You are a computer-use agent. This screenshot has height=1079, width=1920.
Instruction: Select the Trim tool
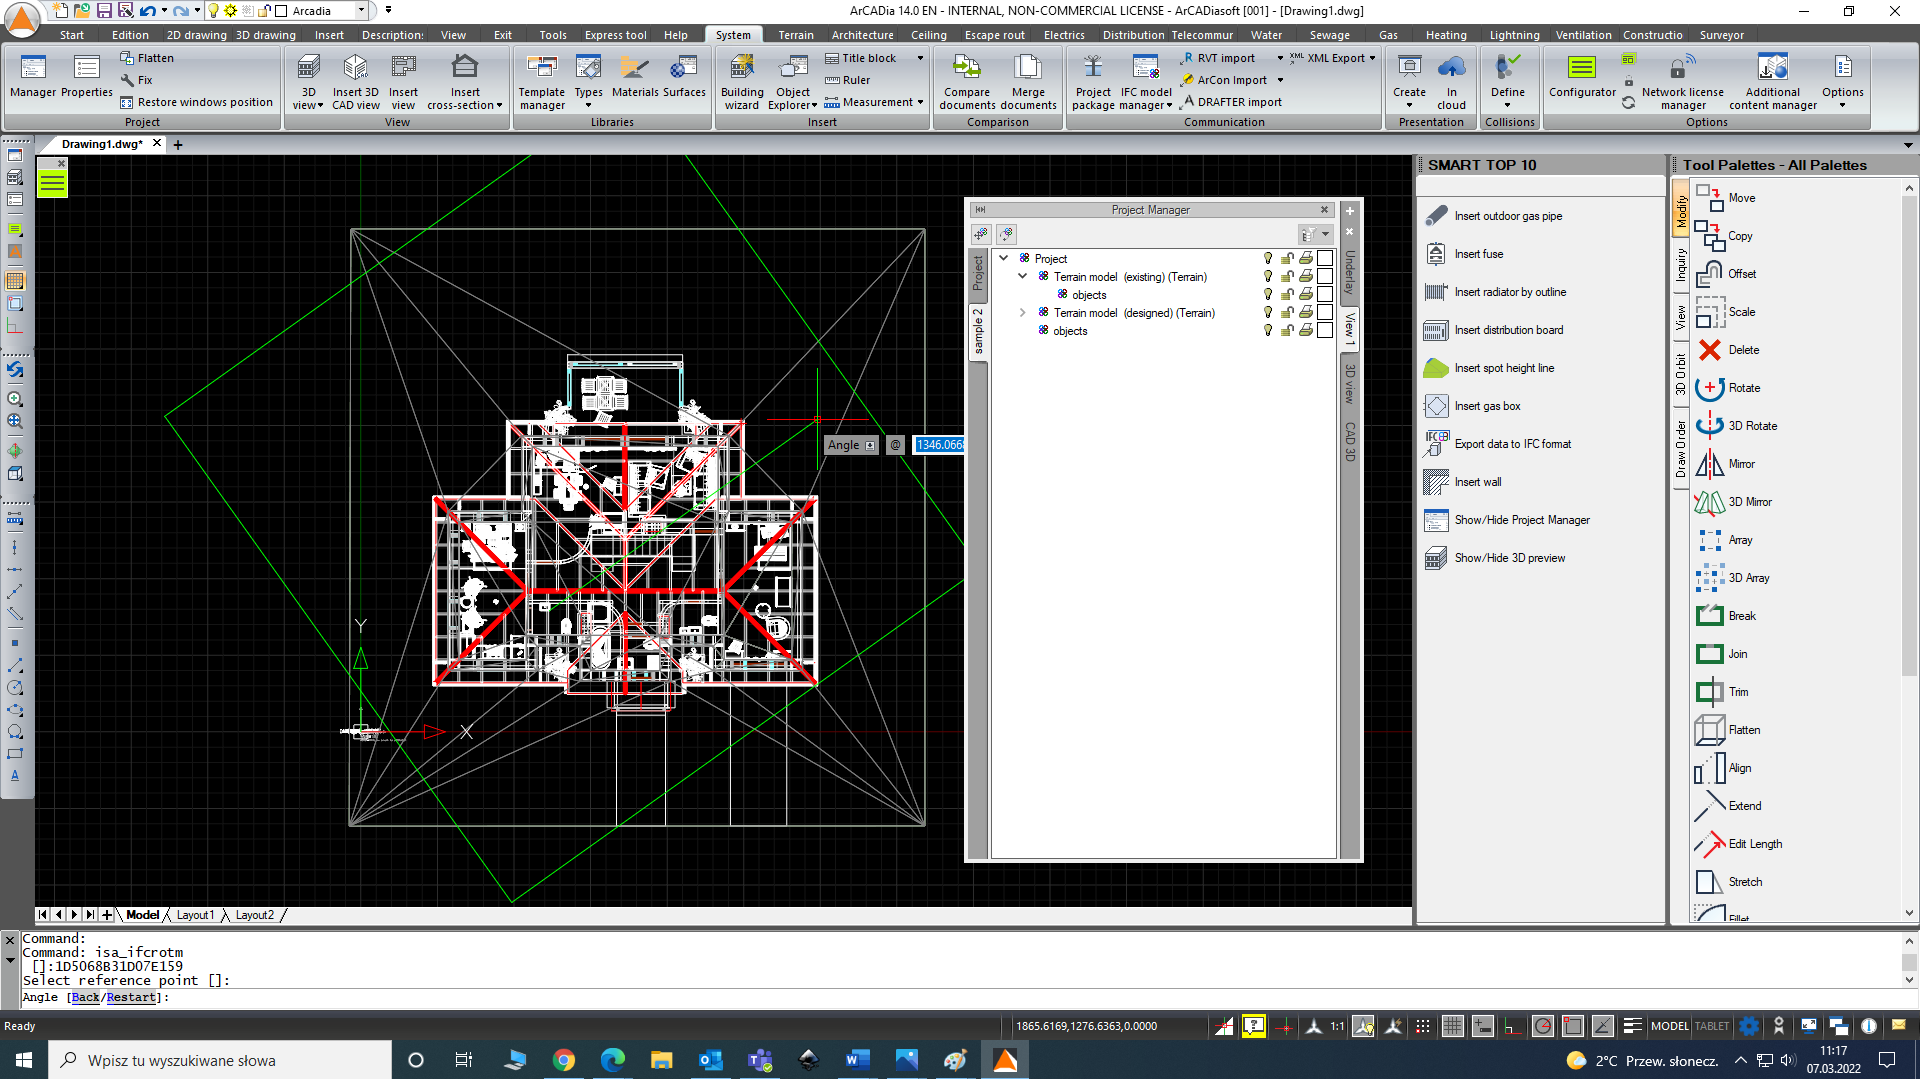point(1737,691)
